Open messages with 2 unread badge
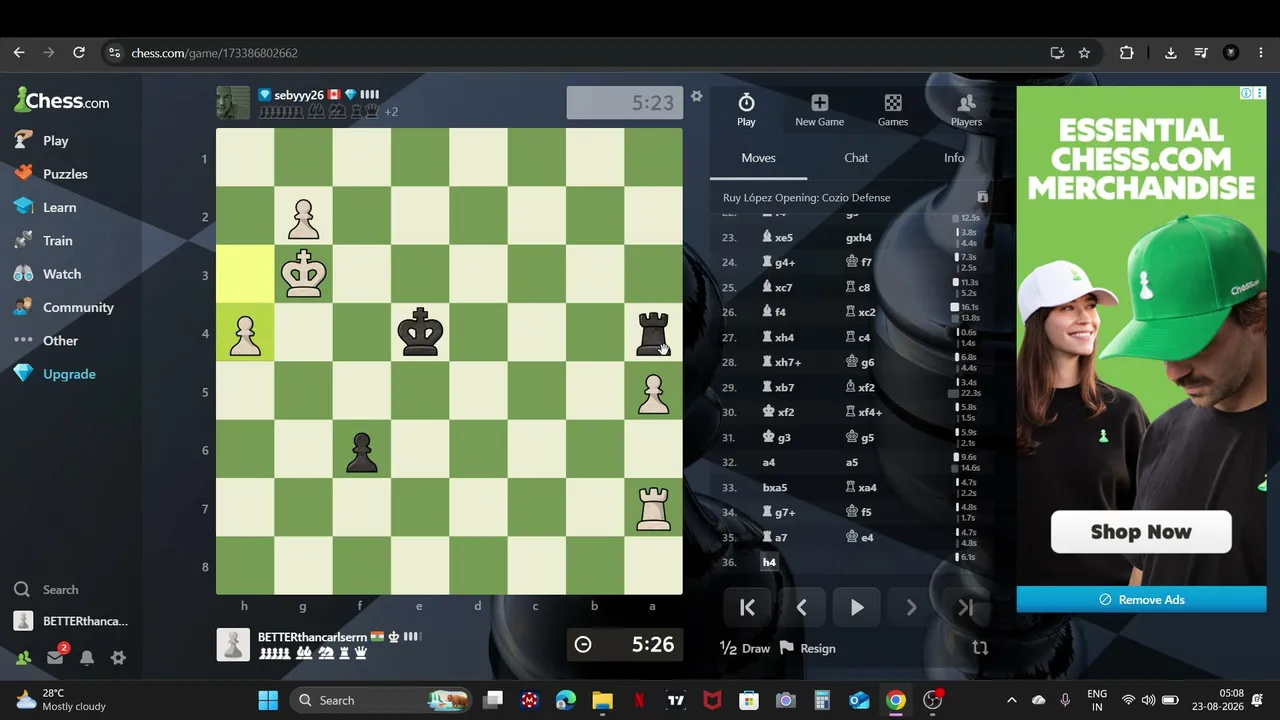Image resolution: width=1280 pixels, height=720 pixels. [x=56, y=657]
